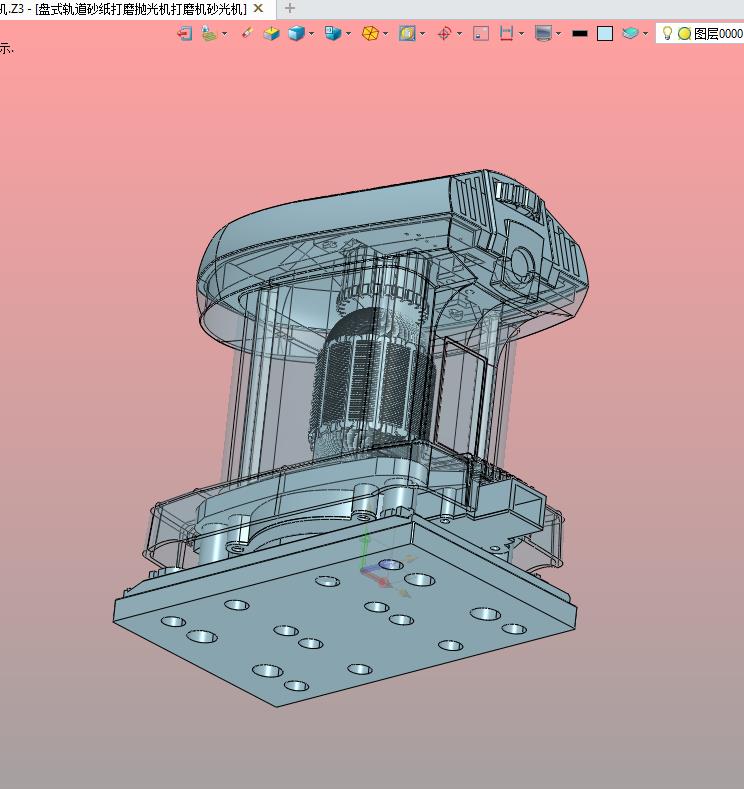Image resolution: width=744 pixels, height=789 pixels.
Task: Open the dimension bracket dropdown arrow
Action: [x=521, y=34]
